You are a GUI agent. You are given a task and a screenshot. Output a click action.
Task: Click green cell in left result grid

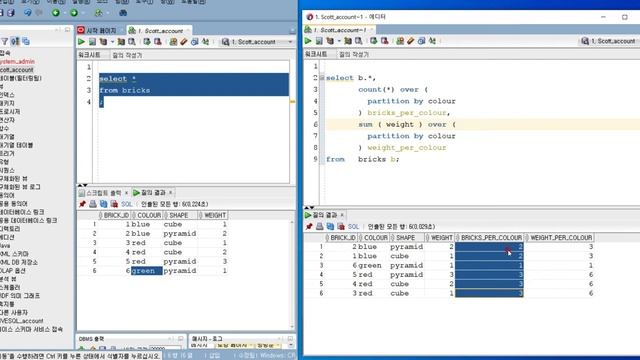coord(147,271)
